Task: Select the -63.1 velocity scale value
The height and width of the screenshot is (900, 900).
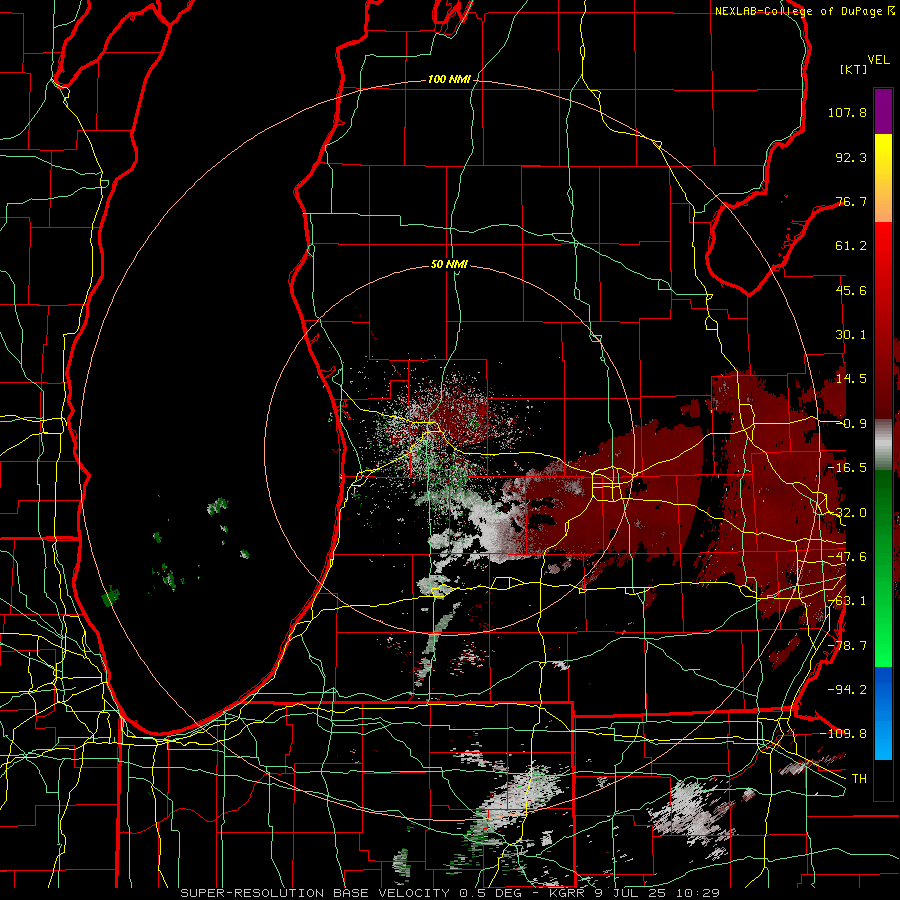Action: coord(847,601)
